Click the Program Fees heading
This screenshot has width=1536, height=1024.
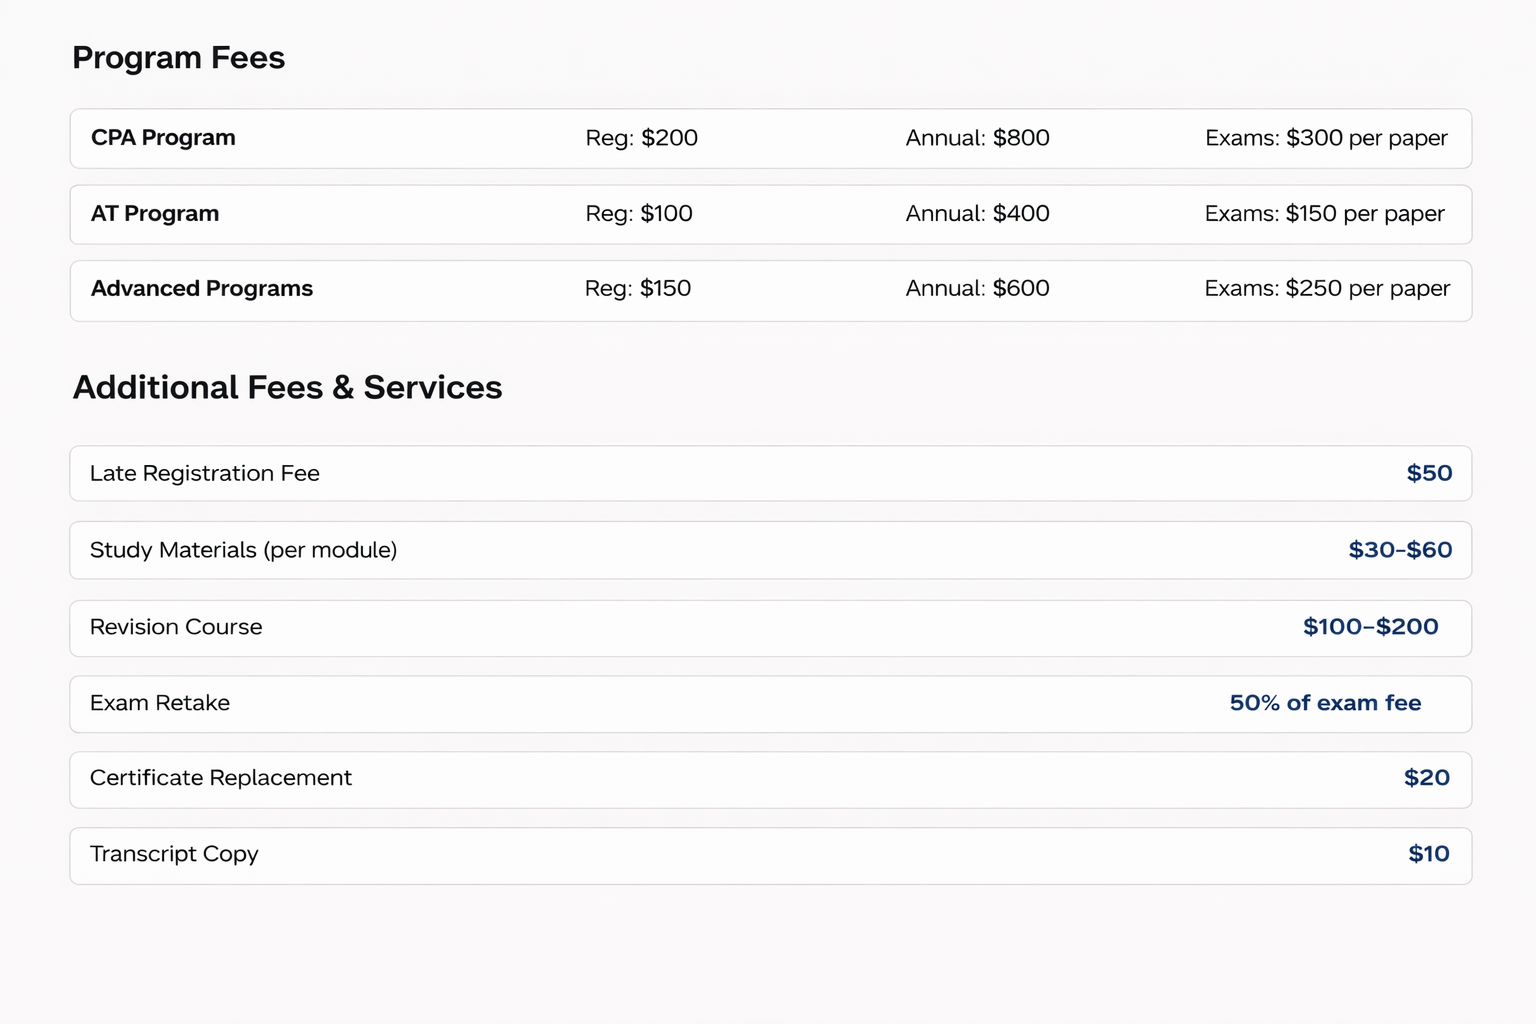click(178, 58)
